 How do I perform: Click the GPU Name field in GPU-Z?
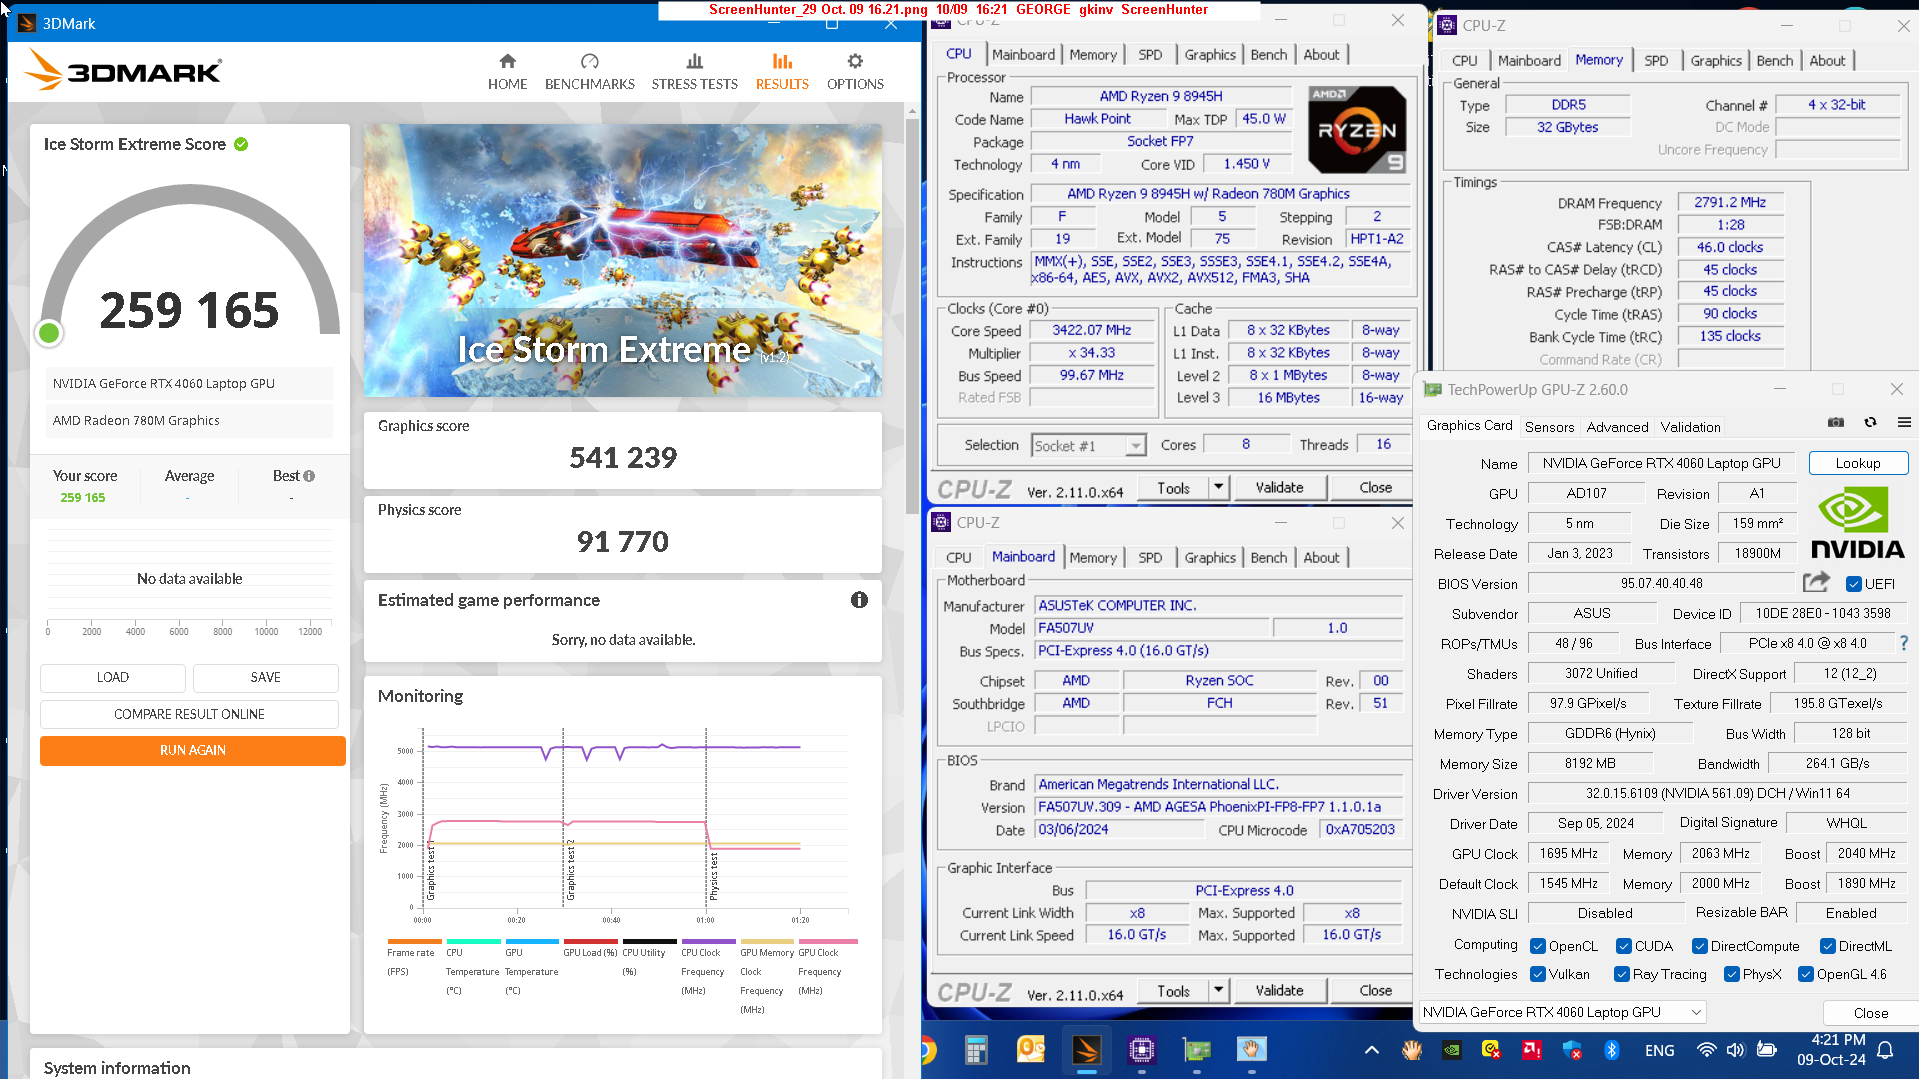click(x=1661, y=463)
